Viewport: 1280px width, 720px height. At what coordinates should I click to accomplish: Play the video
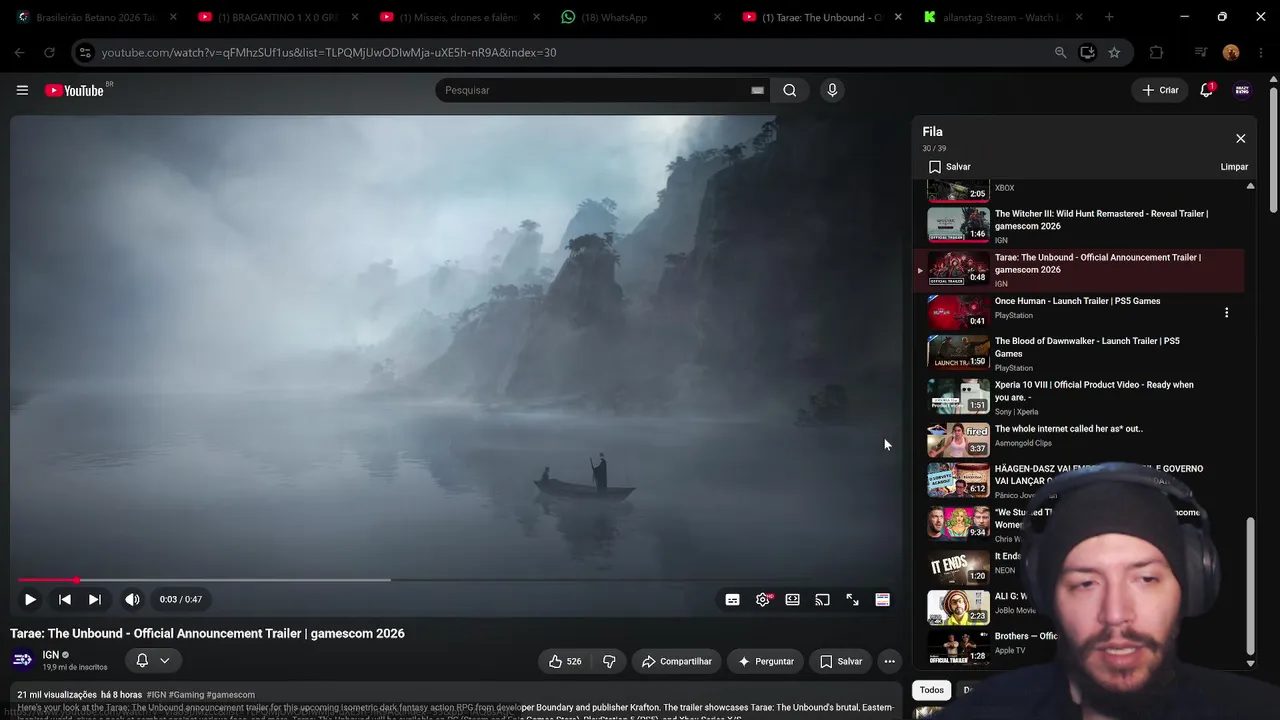coord(30,600)
